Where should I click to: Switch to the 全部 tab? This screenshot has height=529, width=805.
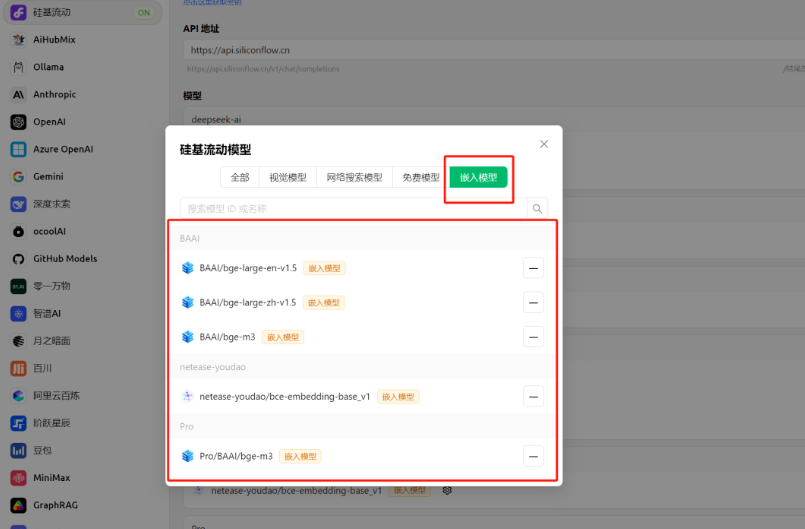240,177
